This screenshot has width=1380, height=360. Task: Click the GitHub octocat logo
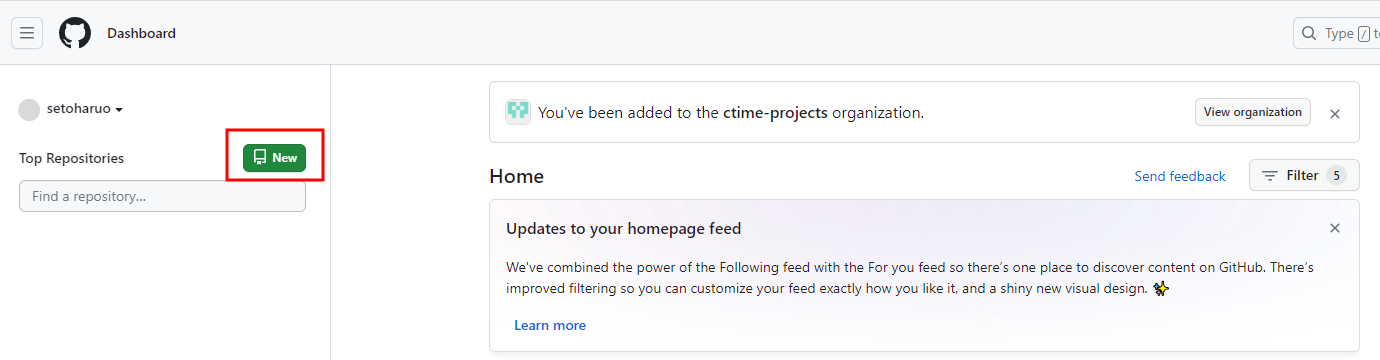point(75,33)
